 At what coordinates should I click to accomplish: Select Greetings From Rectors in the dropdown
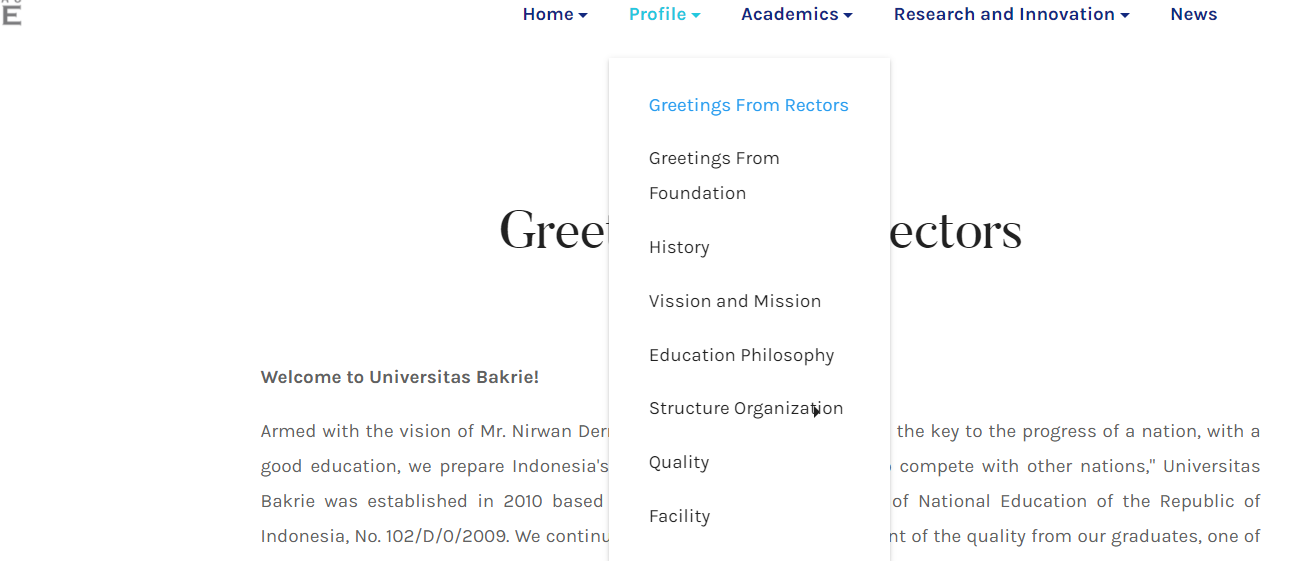click(748, 105)
